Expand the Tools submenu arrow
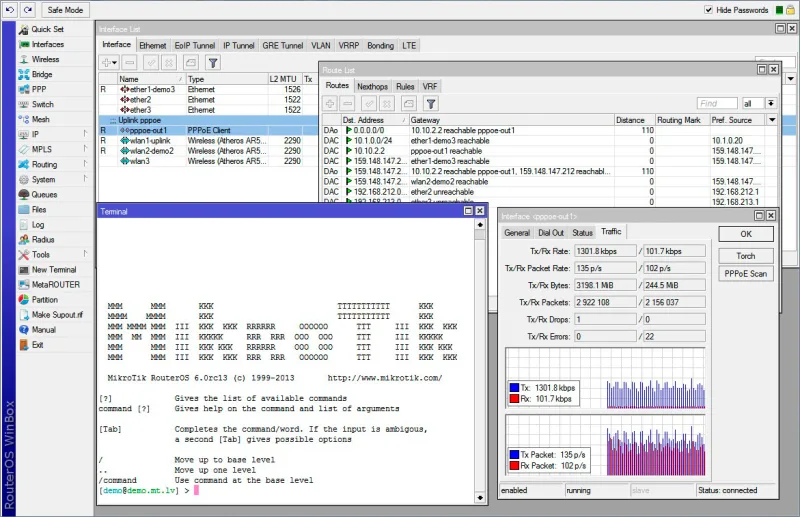The image size is (800, 517). 85,254
